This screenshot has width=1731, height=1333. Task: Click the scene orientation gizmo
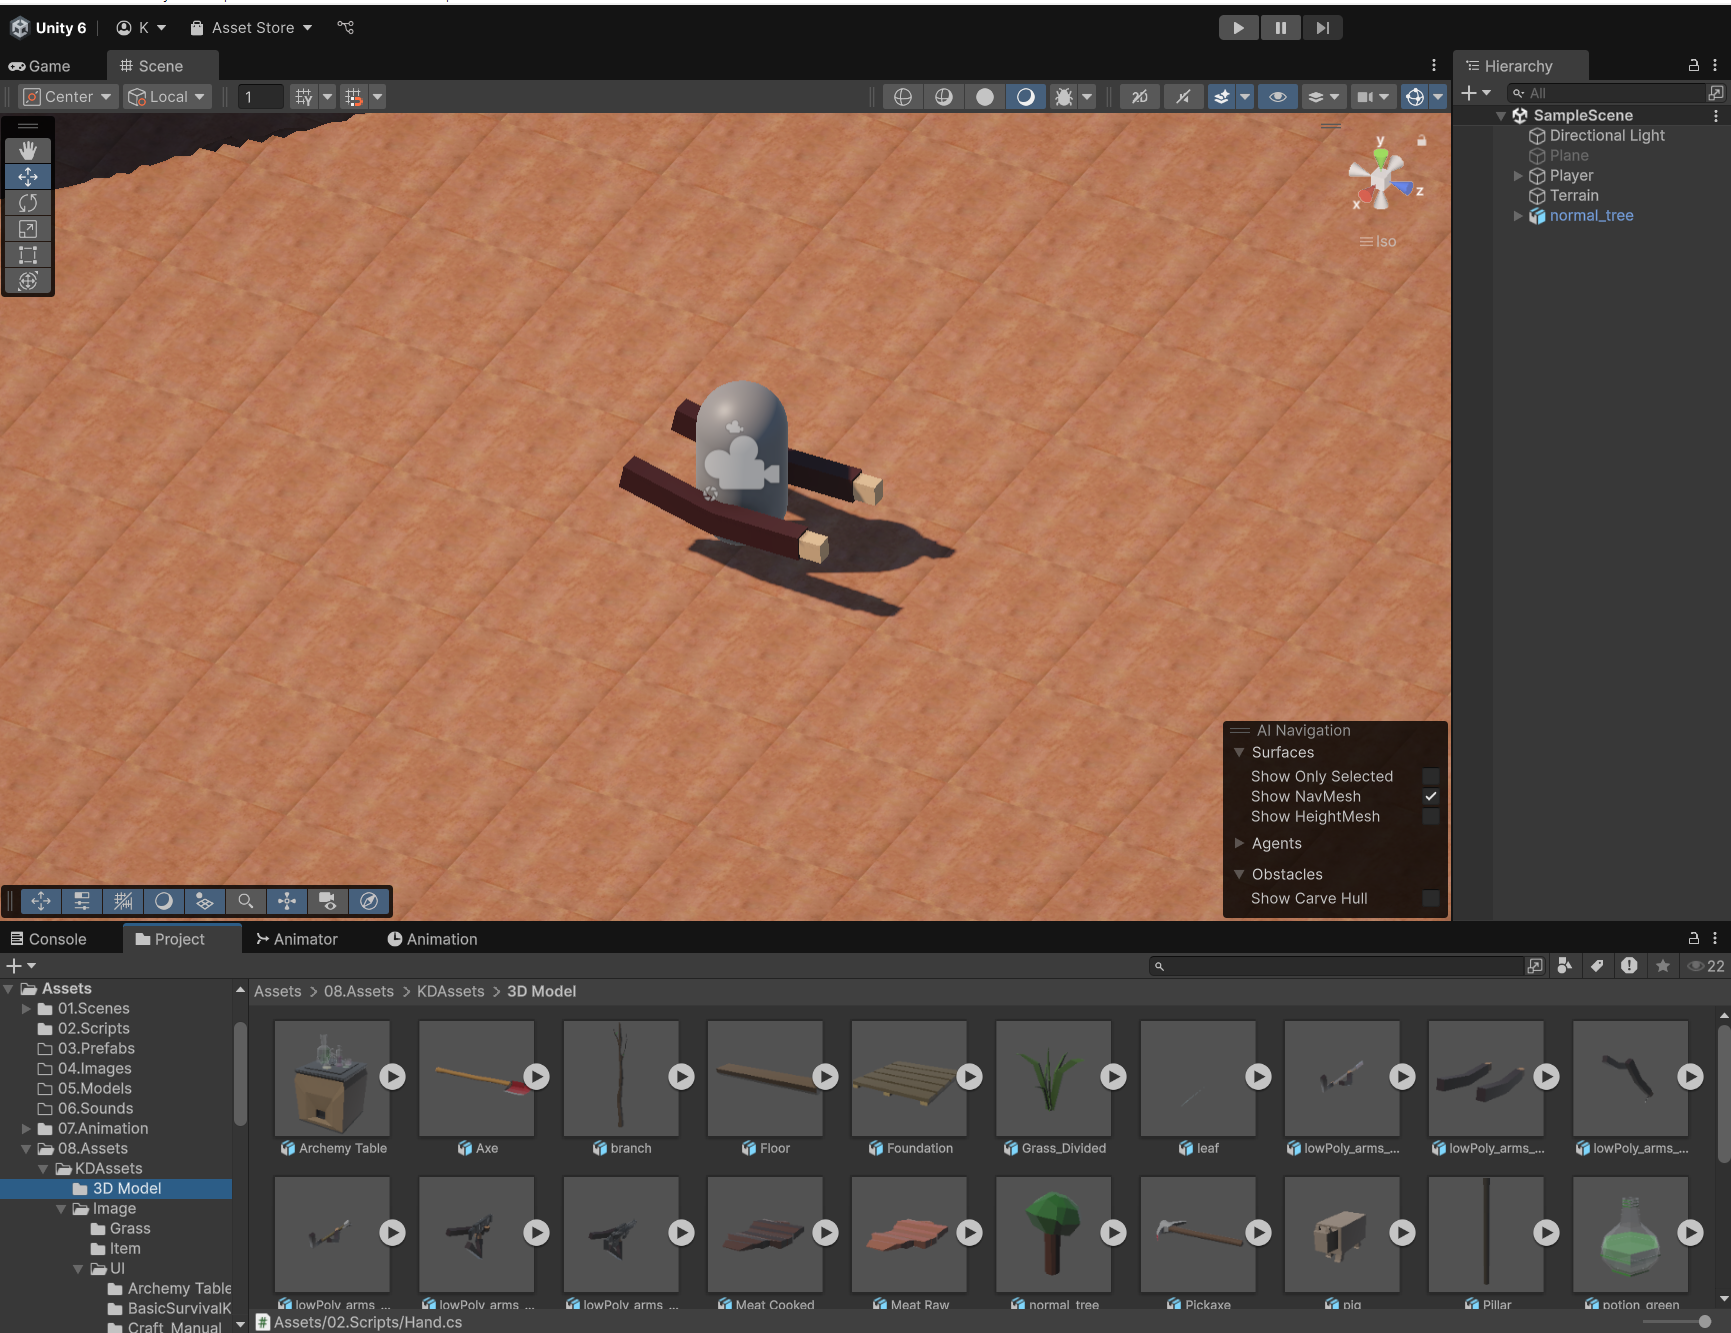[1383, 181]
